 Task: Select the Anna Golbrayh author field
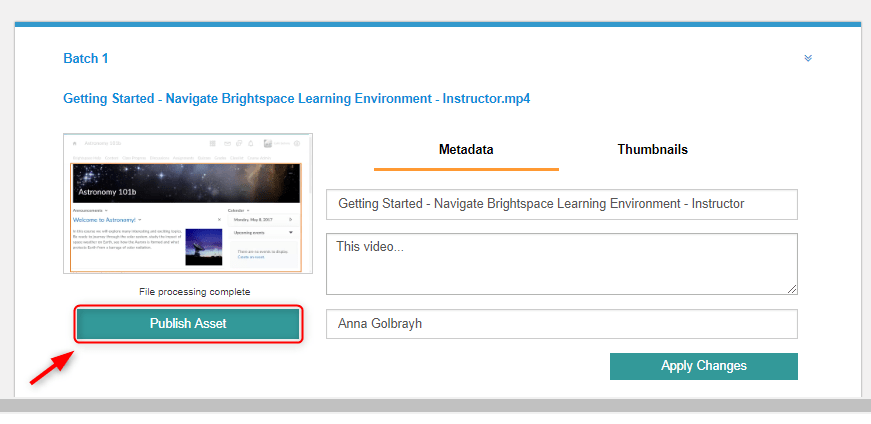(x=561, y=324)
